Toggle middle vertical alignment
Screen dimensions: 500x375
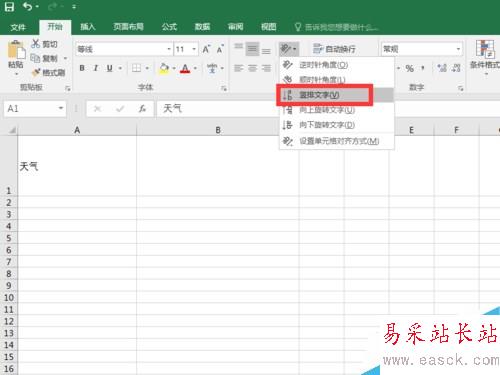[252, 49]
